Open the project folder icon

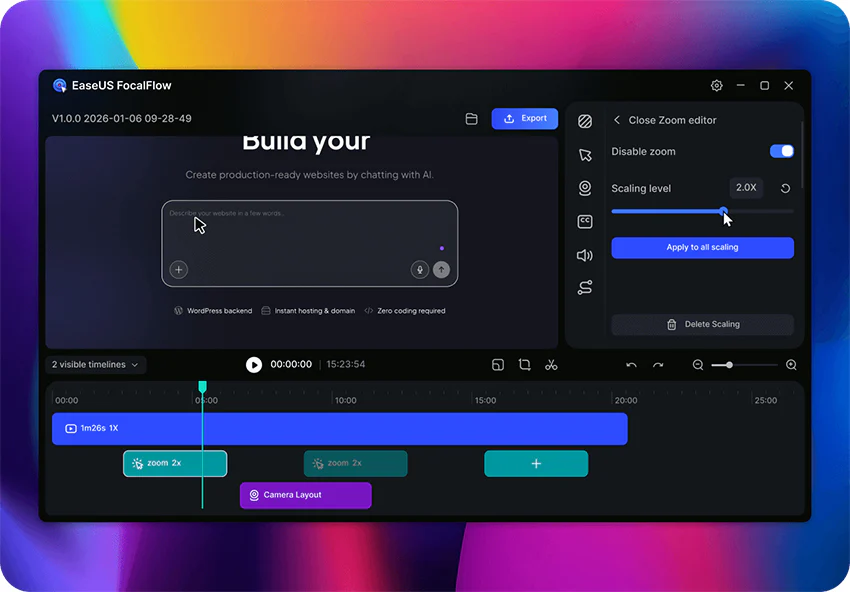[472, 119]
